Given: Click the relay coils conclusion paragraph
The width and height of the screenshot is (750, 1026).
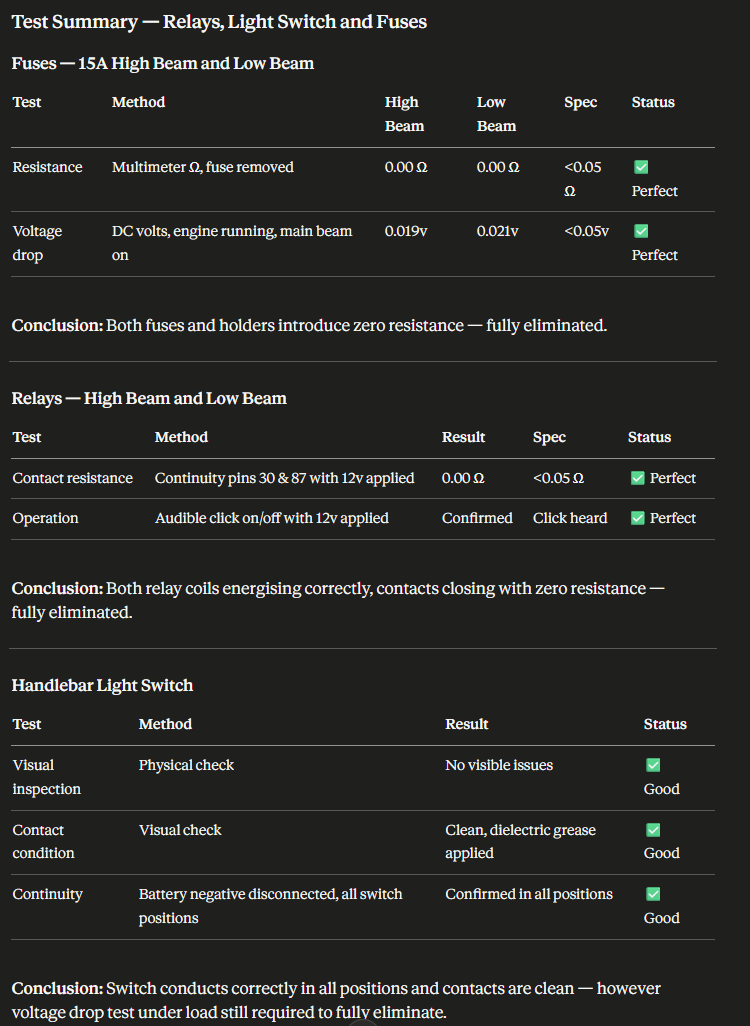Looking at the screenshot, I should point(338,600).
